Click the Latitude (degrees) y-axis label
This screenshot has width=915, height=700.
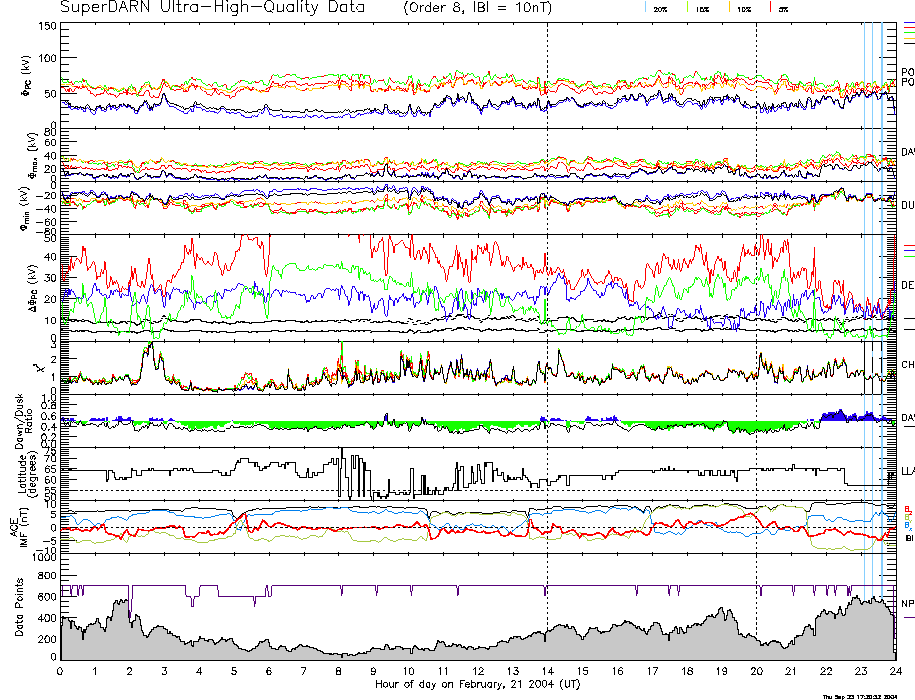coord(24,474)
